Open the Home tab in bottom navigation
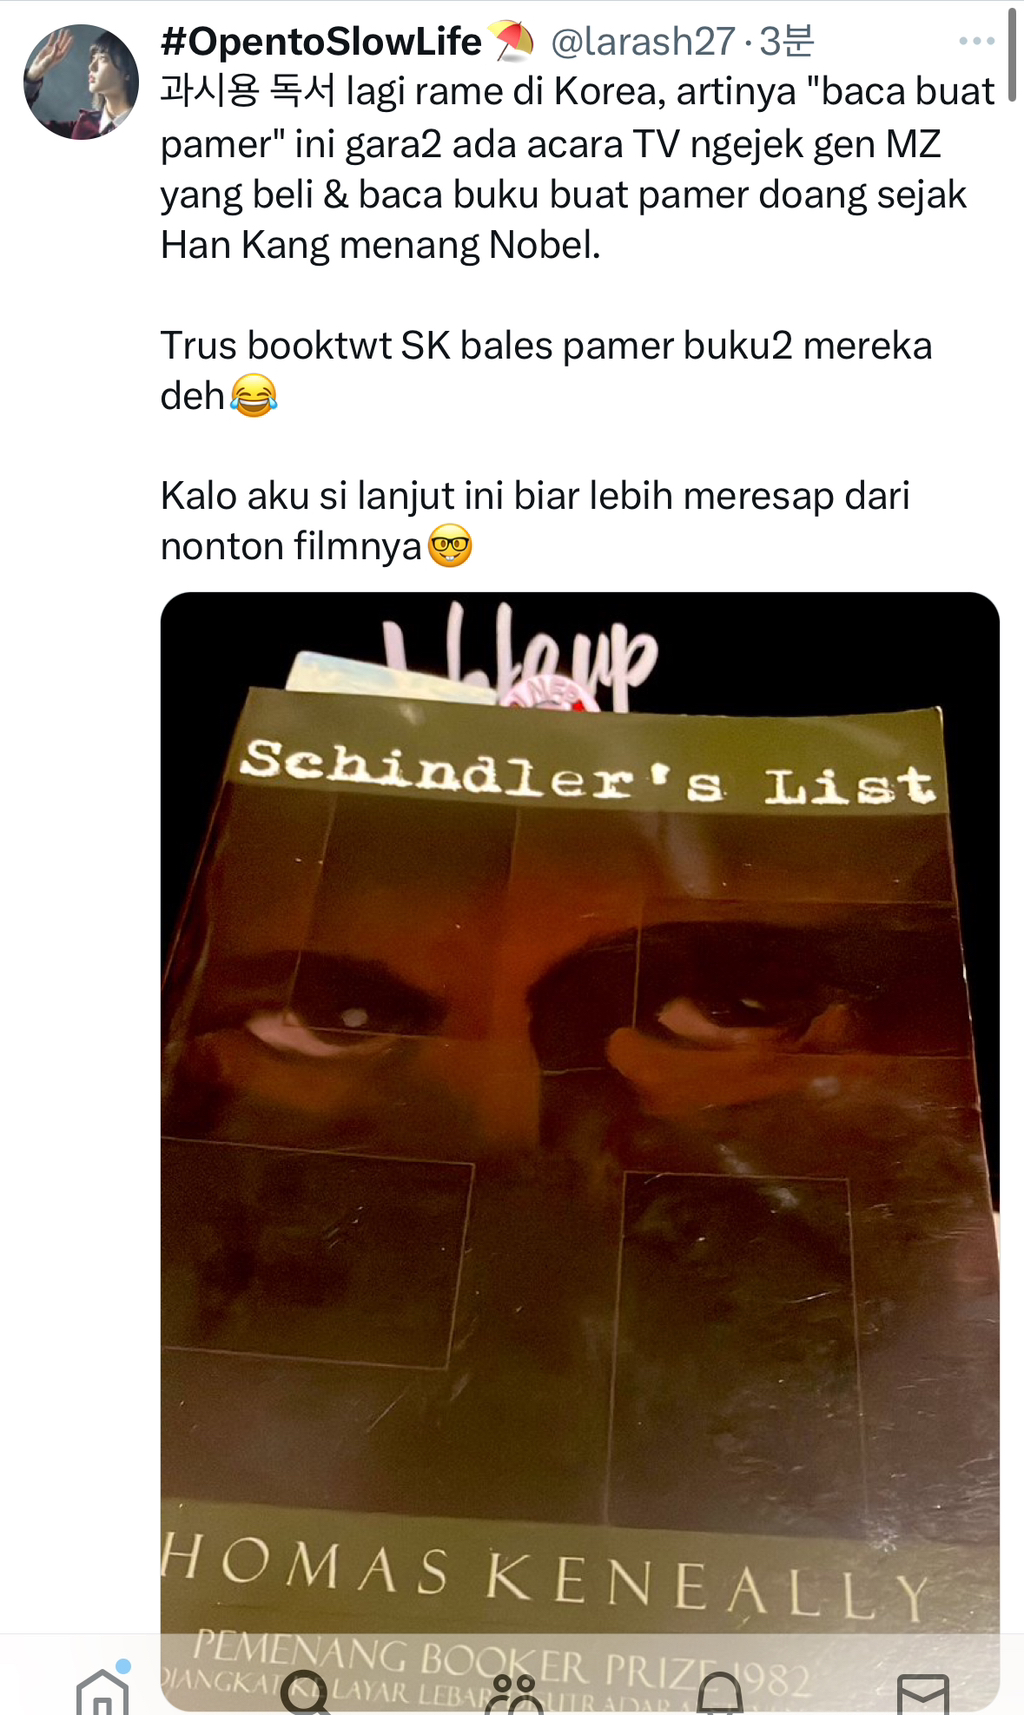The image size is (1024, 1715). pyautogui.click(x=103, y=1692)
